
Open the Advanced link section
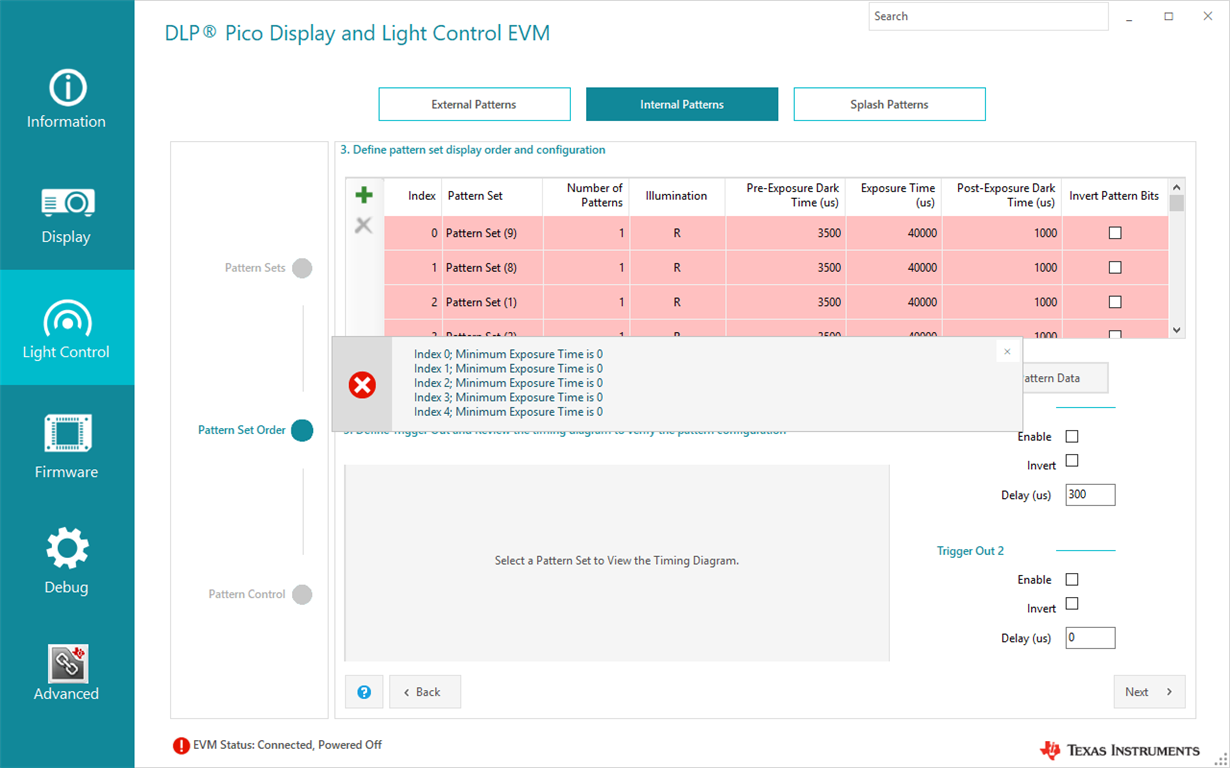[x=67, y=672]
